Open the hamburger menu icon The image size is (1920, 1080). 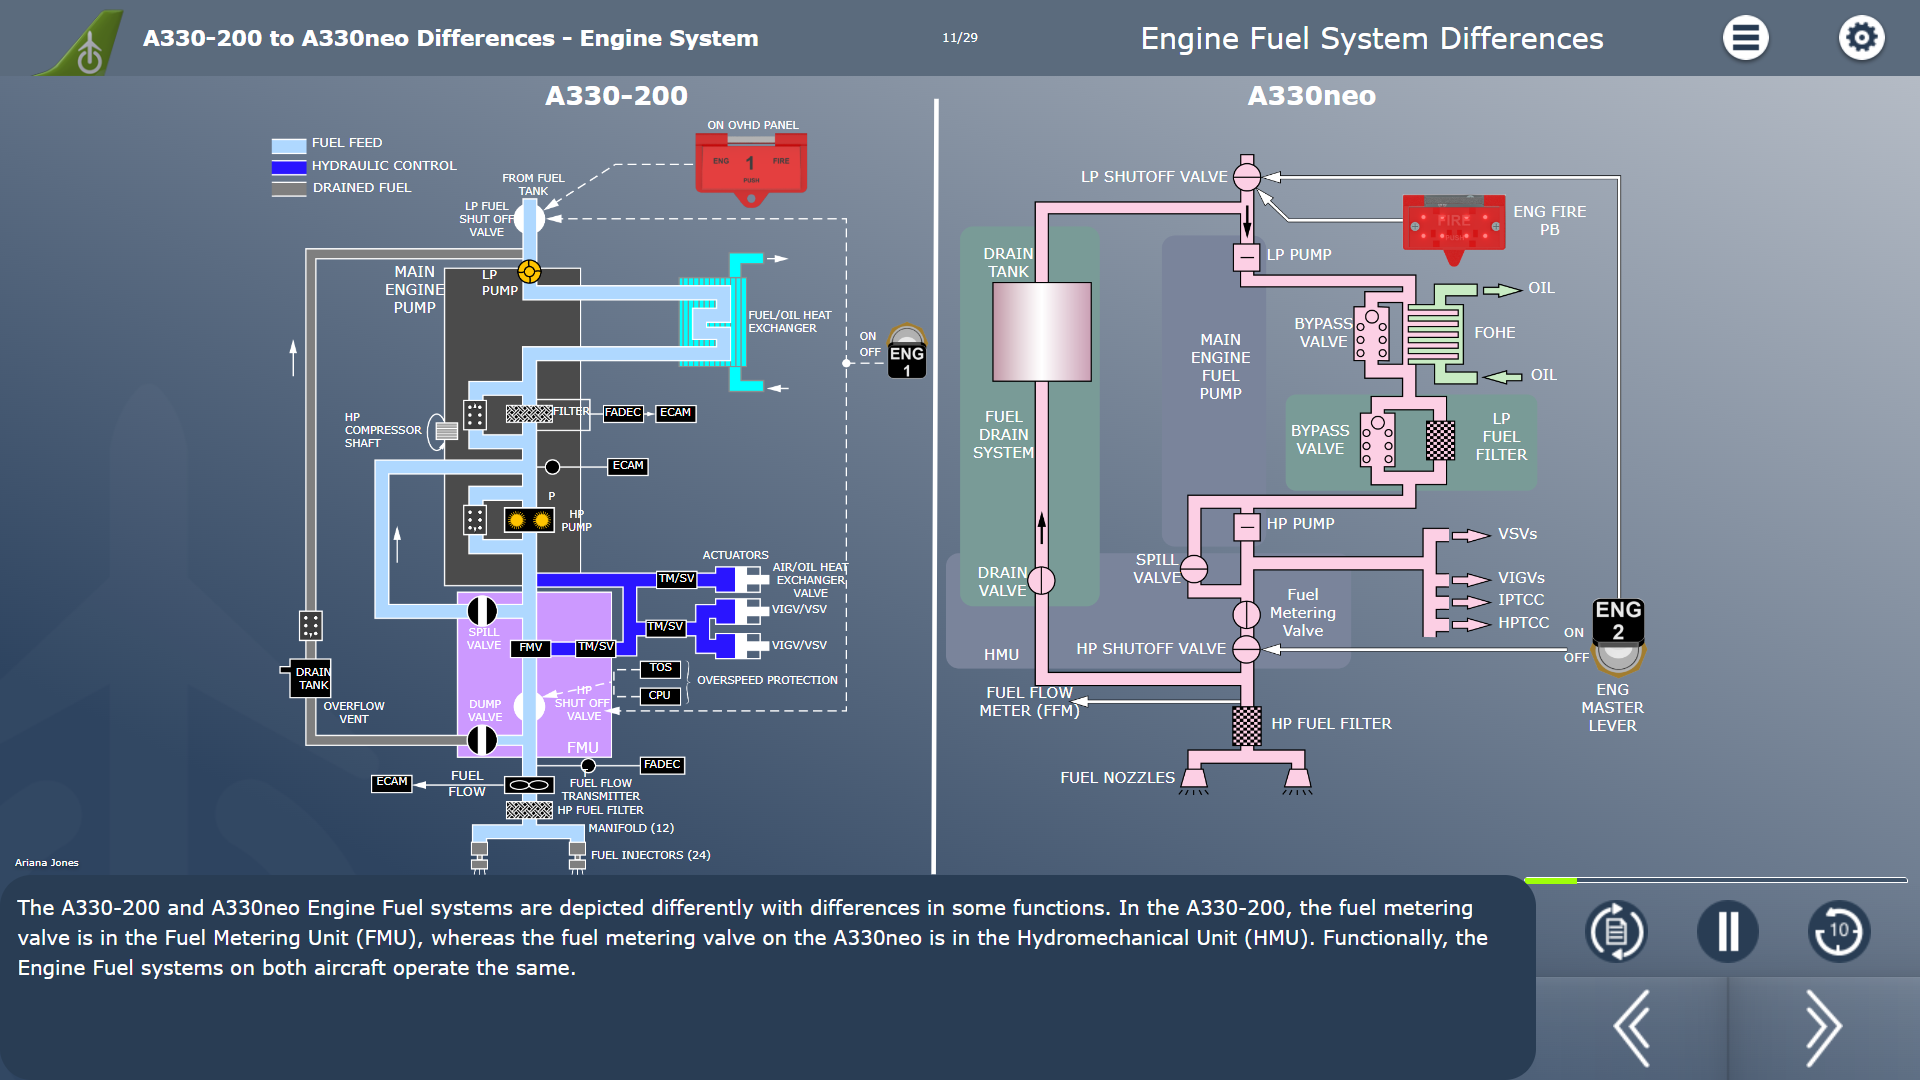coord(1745,38)
